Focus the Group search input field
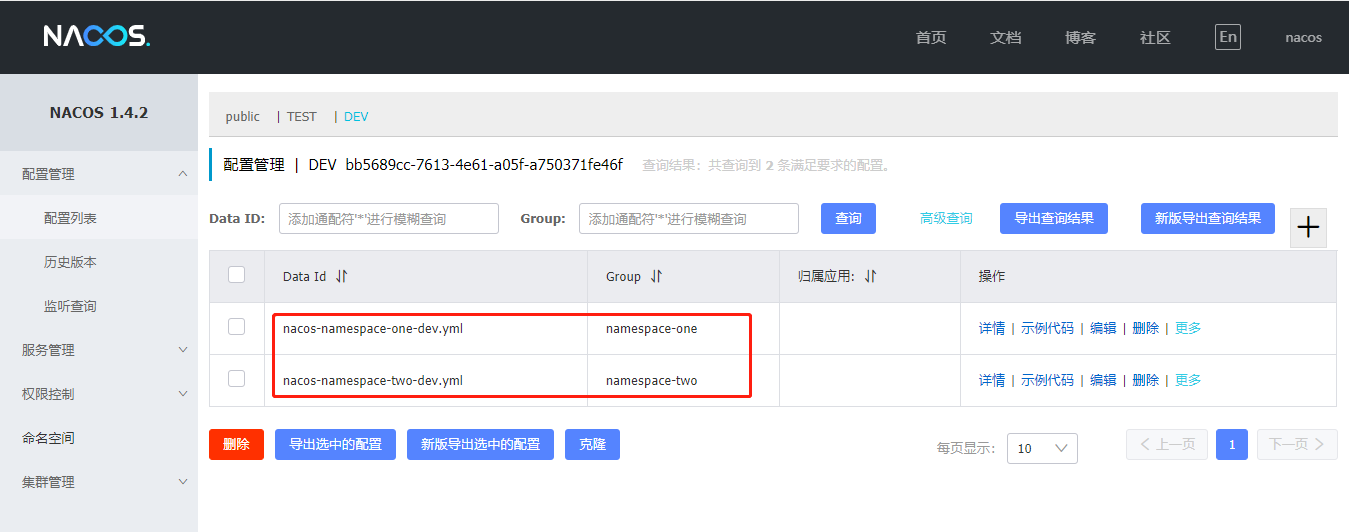The height and width of the screenshot is (532, 1349). (x=689, y=218)
